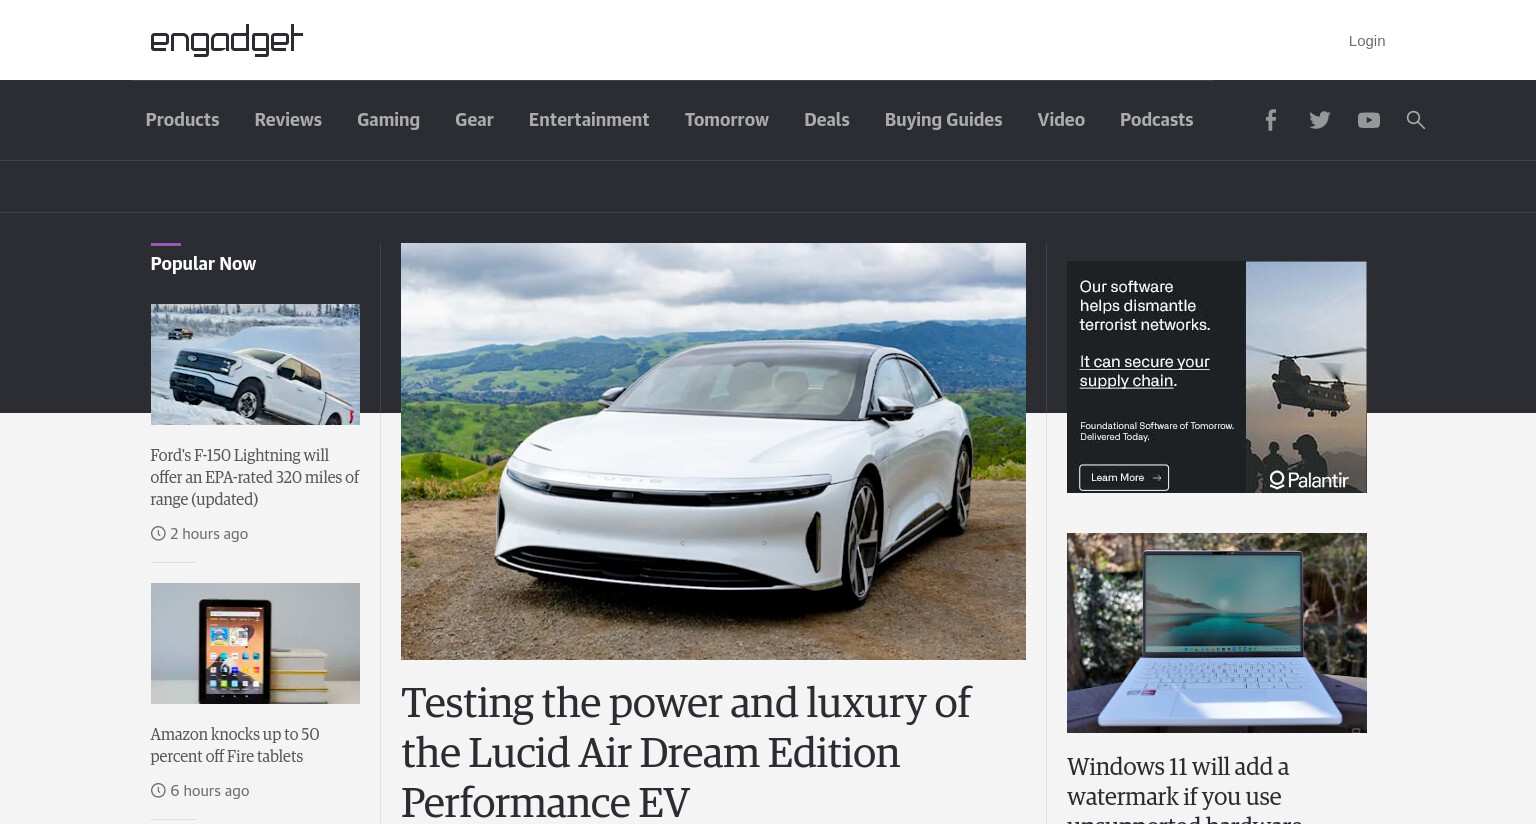Open Engadget's YouTube channel icon
The image size is (1536, 824).
coord(1369,120)
